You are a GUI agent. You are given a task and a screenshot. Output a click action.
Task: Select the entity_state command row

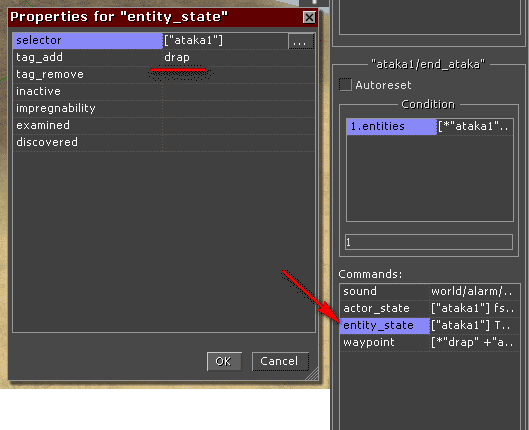coord(429,325)
